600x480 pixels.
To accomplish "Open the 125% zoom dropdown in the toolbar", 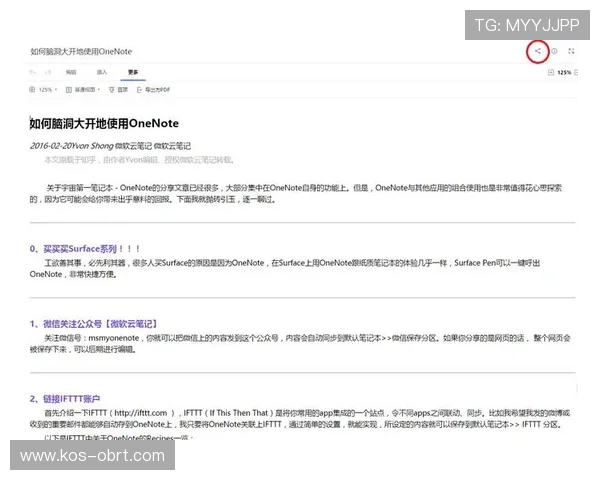I will point(43,90).
